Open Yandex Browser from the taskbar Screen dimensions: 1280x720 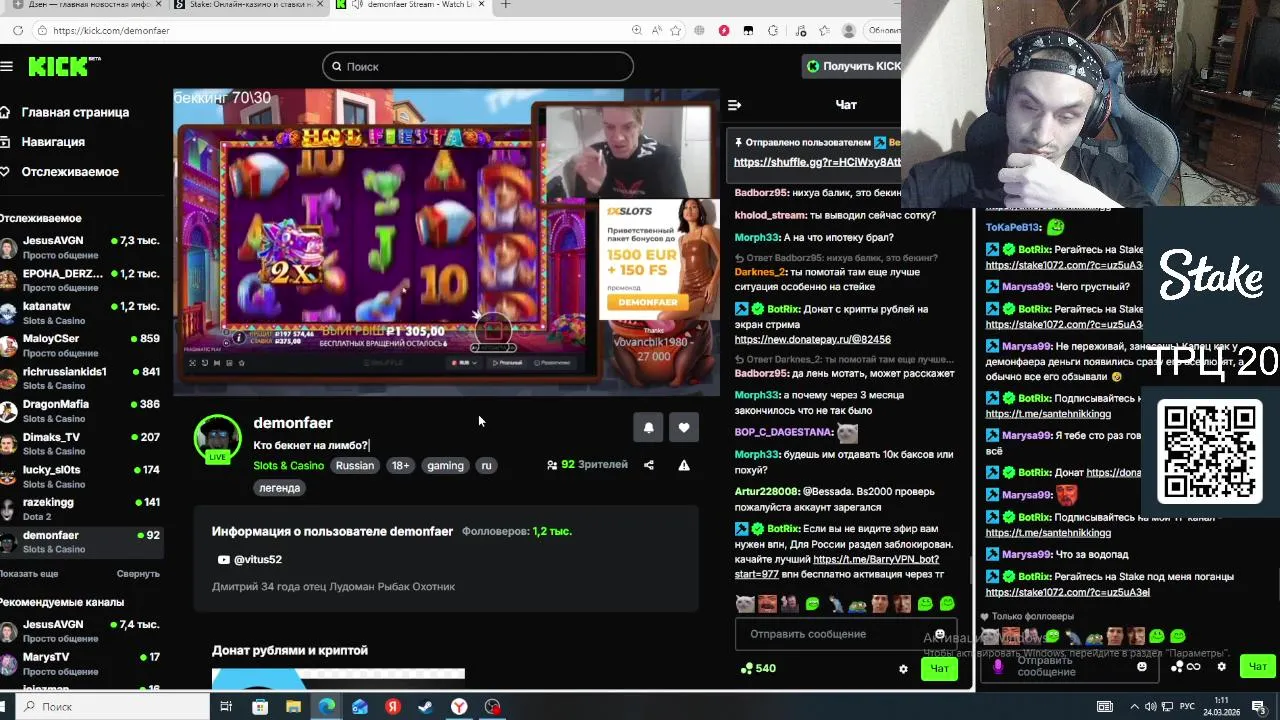(x=459, y=707)
